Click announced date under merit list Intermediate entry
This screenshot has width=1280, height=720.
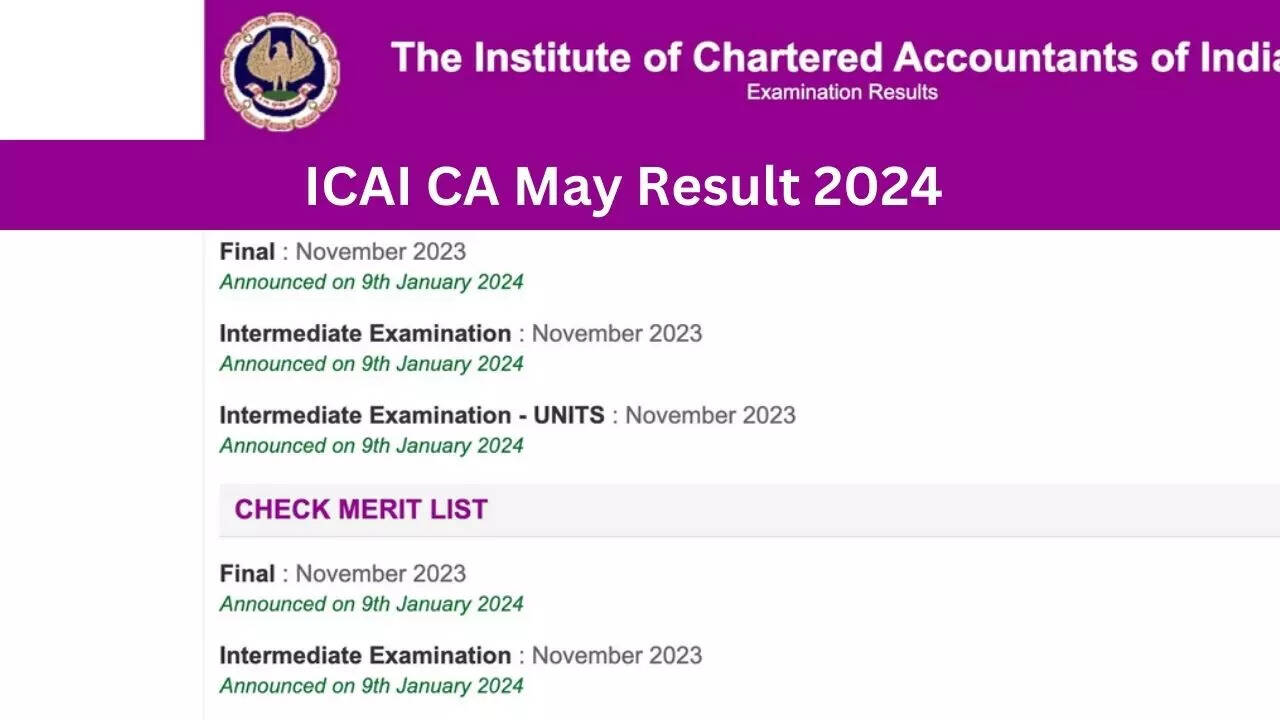click(371, 686)
